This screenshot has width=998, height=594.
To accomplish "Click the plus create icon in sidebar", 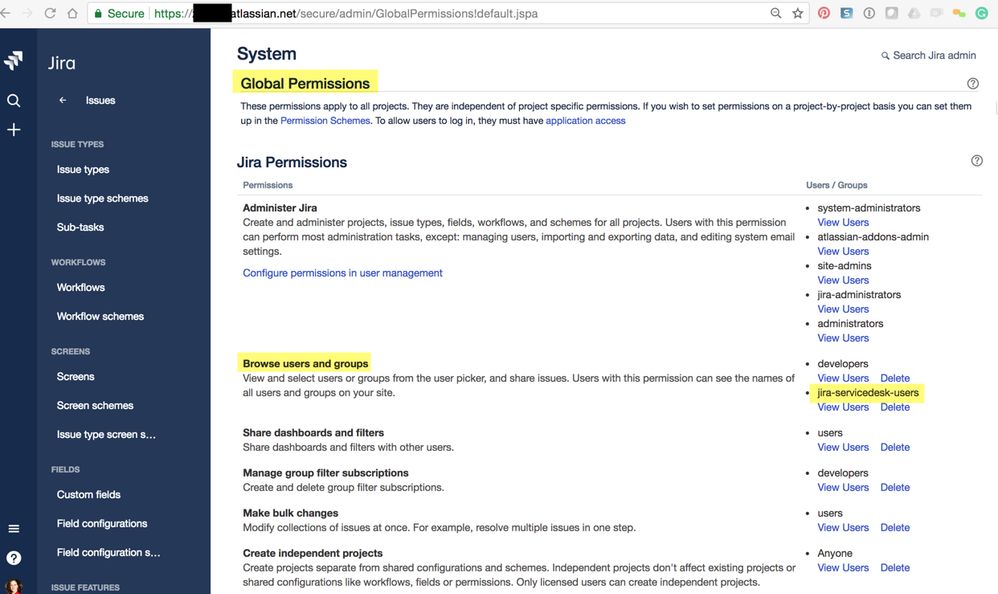I will 13,130.
